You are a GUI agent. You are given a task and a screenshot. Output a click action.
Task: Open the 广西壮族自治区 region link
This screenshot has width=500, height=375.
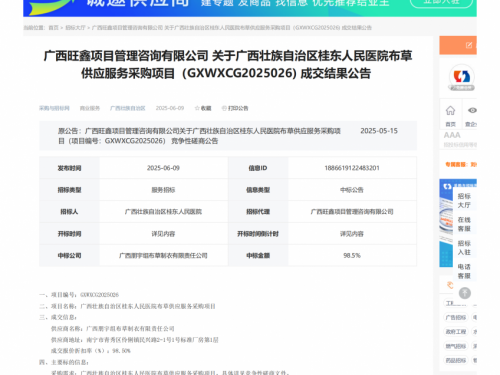click(128, 108)
